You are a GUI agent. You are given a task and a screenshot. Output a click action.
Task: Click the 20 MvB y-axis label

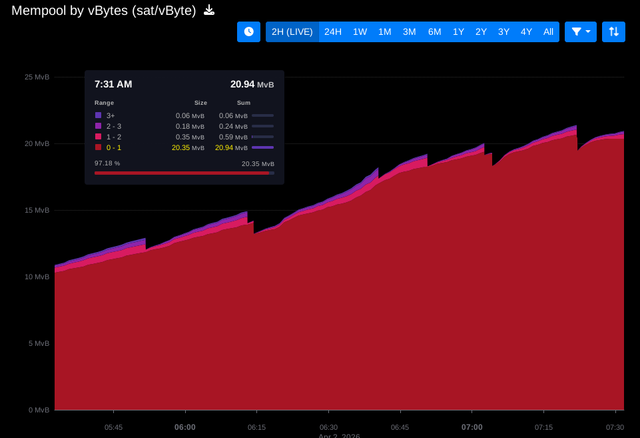[37, 144]
